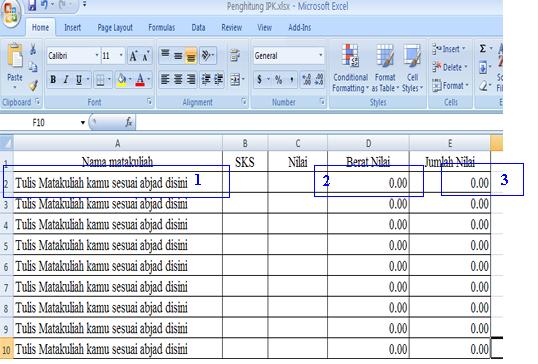Select column A header
Screen dimensions: 538x364
click(118, 143)
